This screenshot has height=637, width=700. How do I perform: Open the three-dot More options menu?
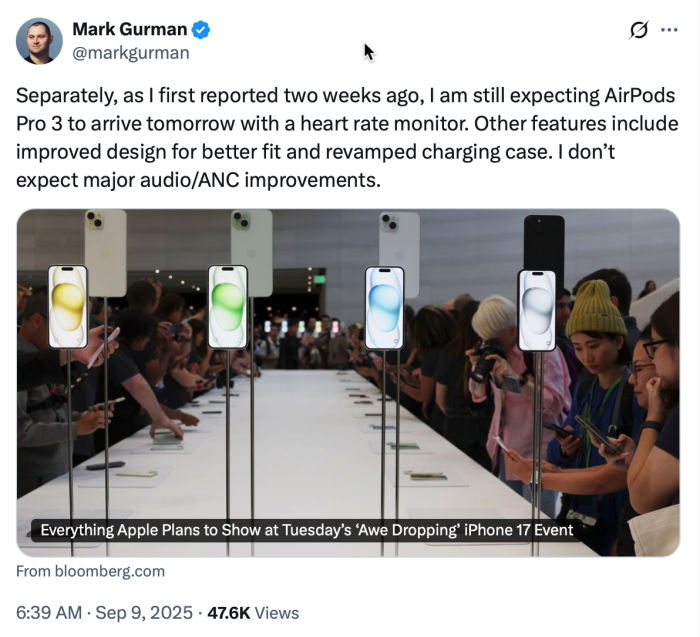[x=669, y=31]
